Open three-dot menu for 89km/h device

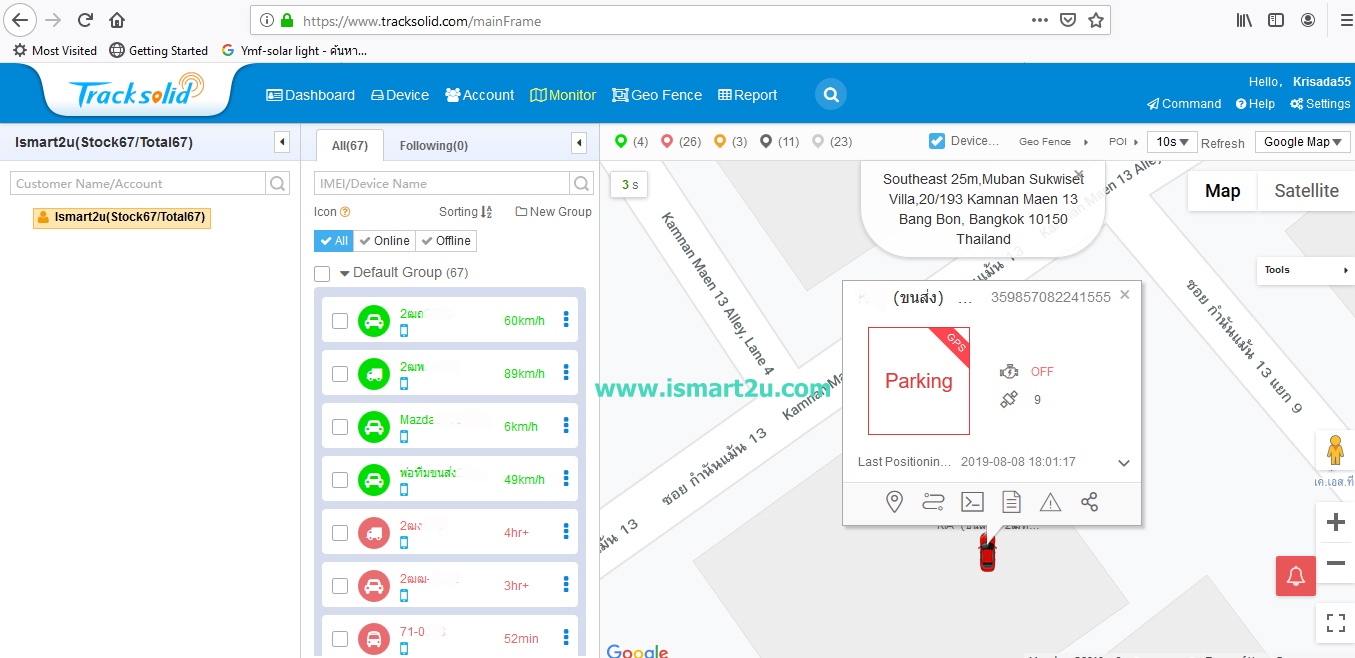[566, 373]
